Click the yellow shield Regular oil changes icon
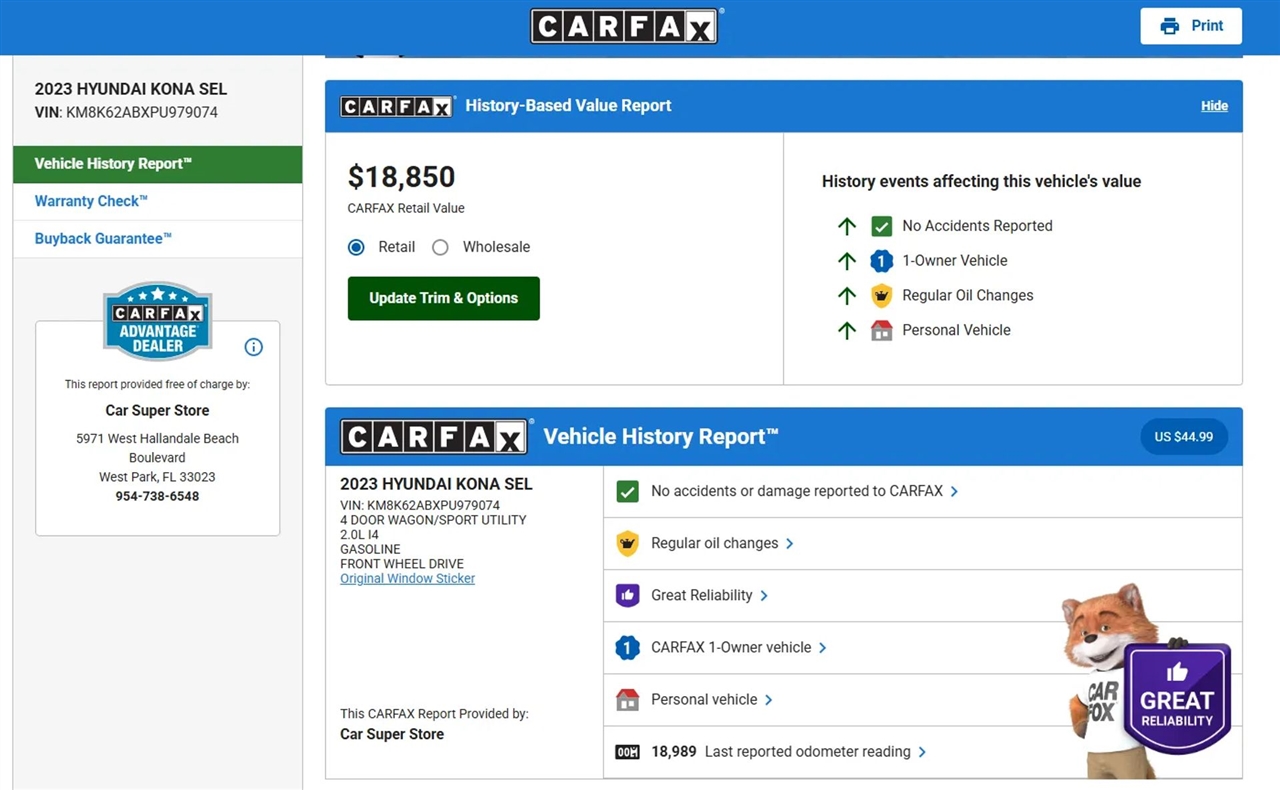This screenshot has height=790, width=1280. [x=627, y=543]
